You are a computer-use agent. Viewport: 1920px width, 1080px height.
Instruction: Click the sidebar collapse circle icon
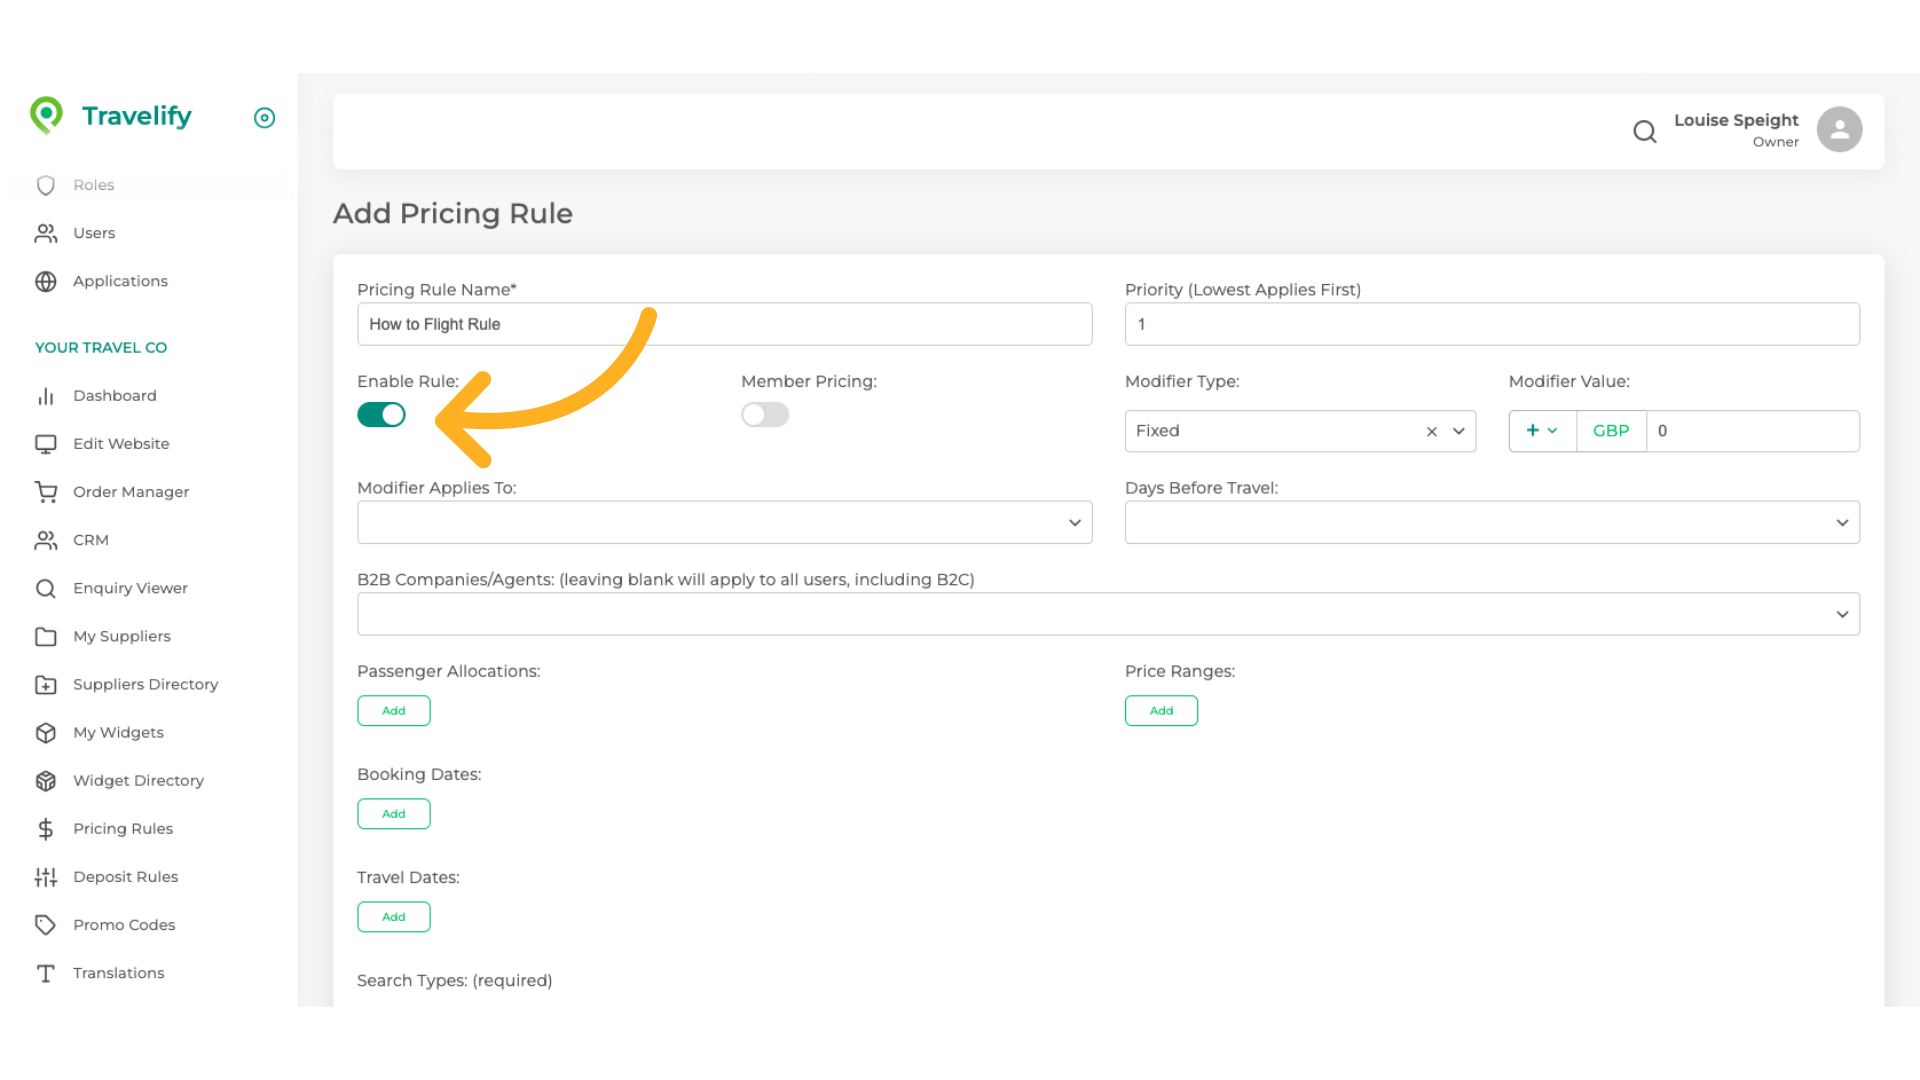point(264,118)
